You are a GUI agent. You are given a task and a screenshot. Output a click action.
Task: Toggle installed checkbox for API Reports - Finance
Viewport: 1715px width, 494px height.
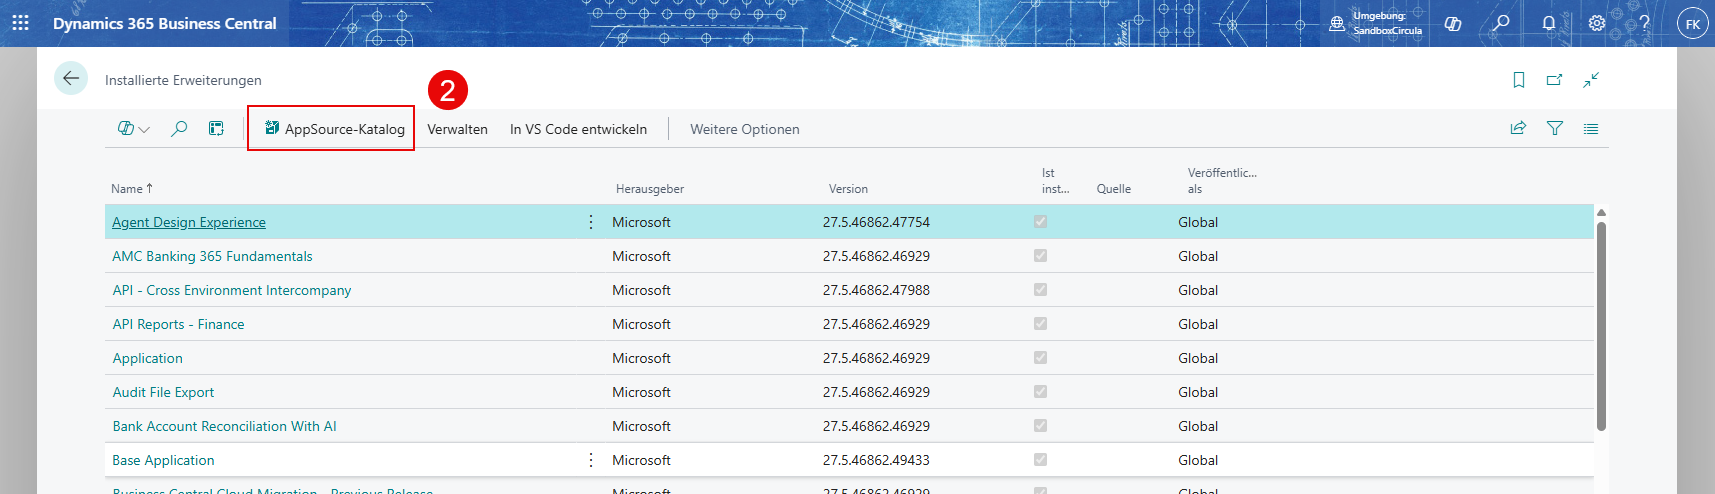click(1040, 323)
